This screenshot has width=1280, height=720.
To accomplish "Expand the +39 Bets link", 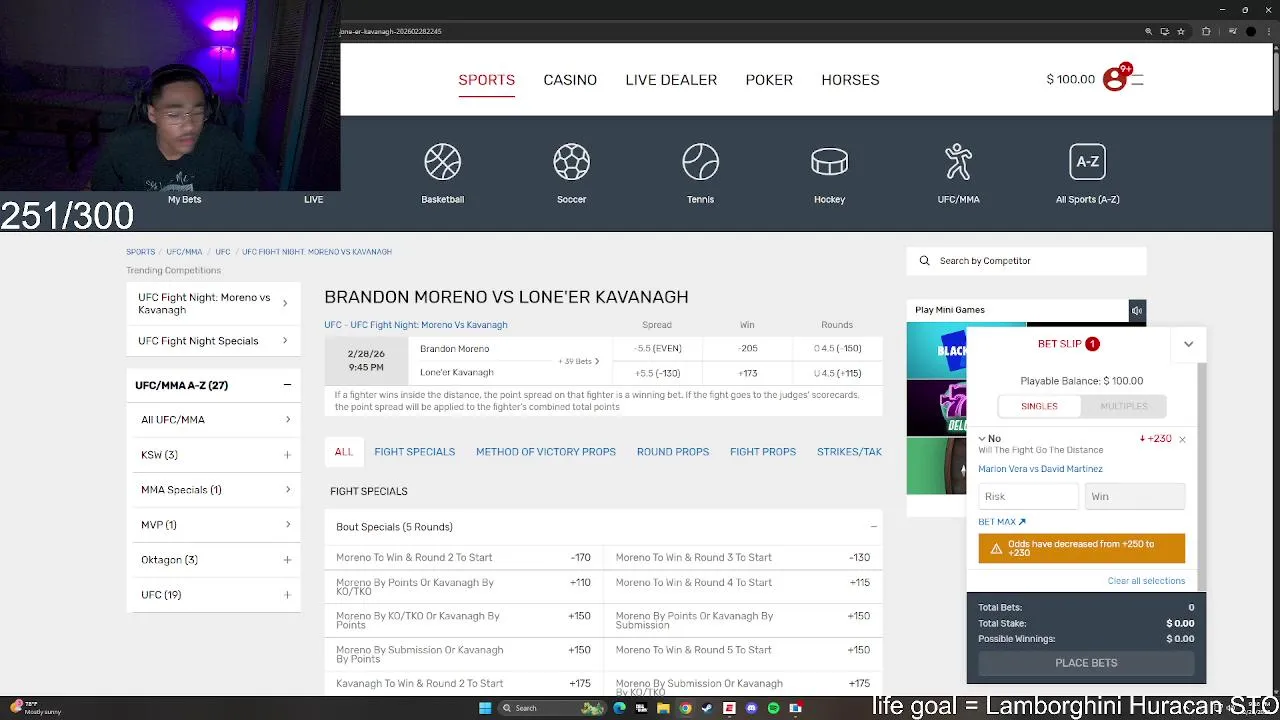I will [x=580, y=361].
